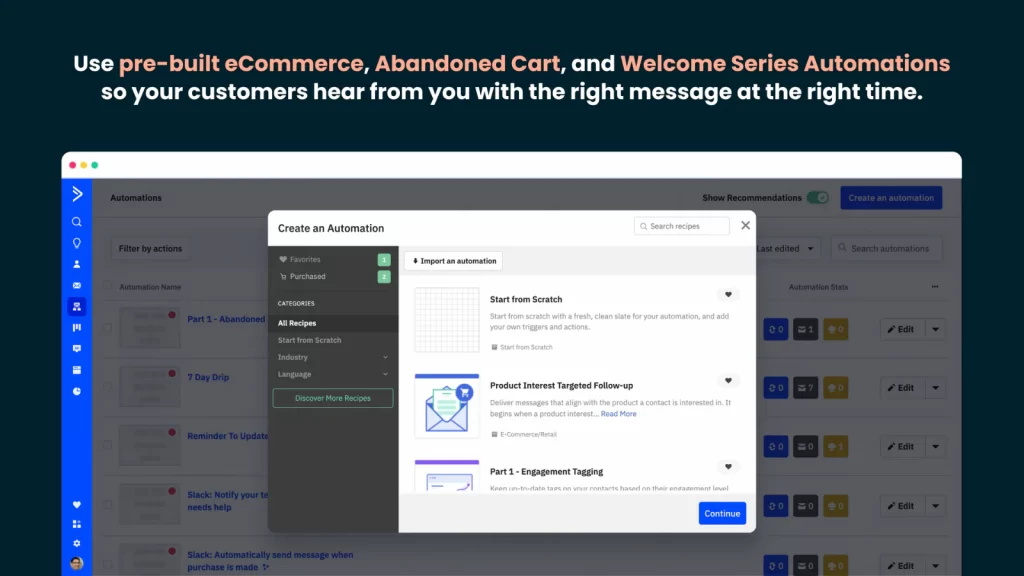Select the Product Interest envelope thumbnail

447,406
